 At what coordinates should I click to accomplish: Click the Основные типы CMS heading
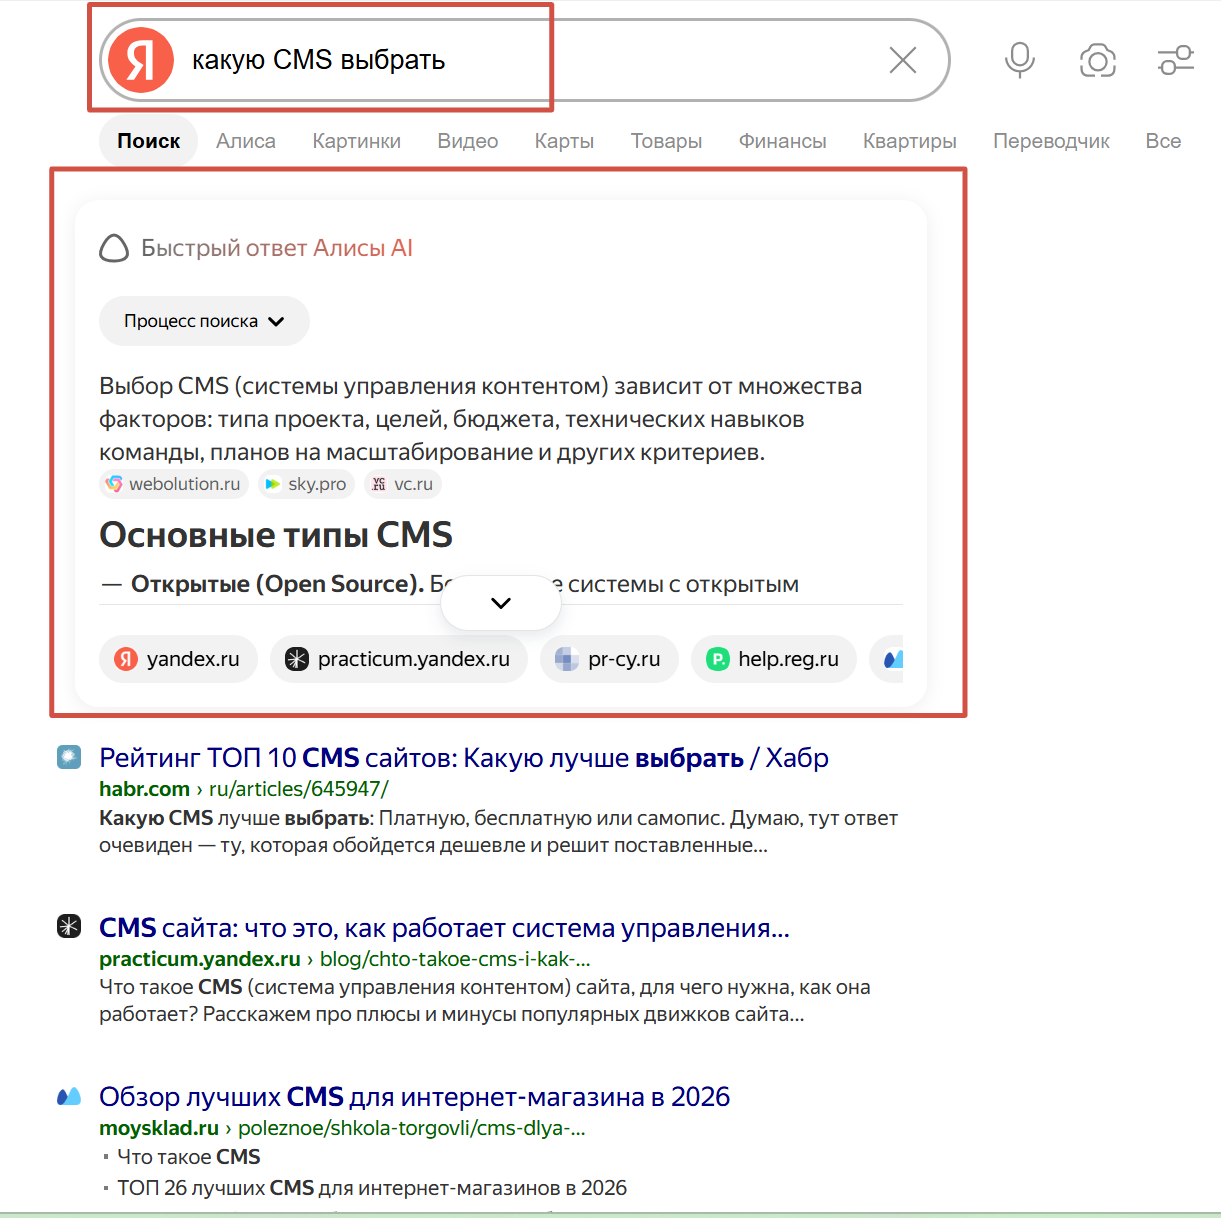(x=276, y=535)
